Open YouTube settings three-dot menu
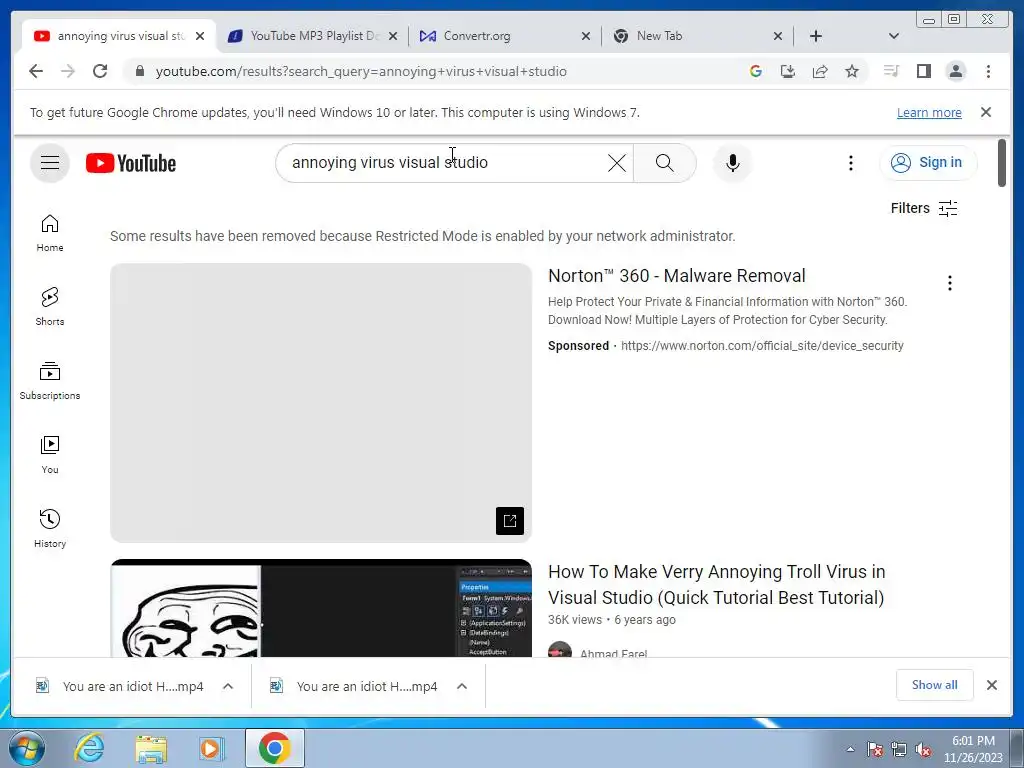Viewport: 1024px width, 768px height. pos(850,163)
